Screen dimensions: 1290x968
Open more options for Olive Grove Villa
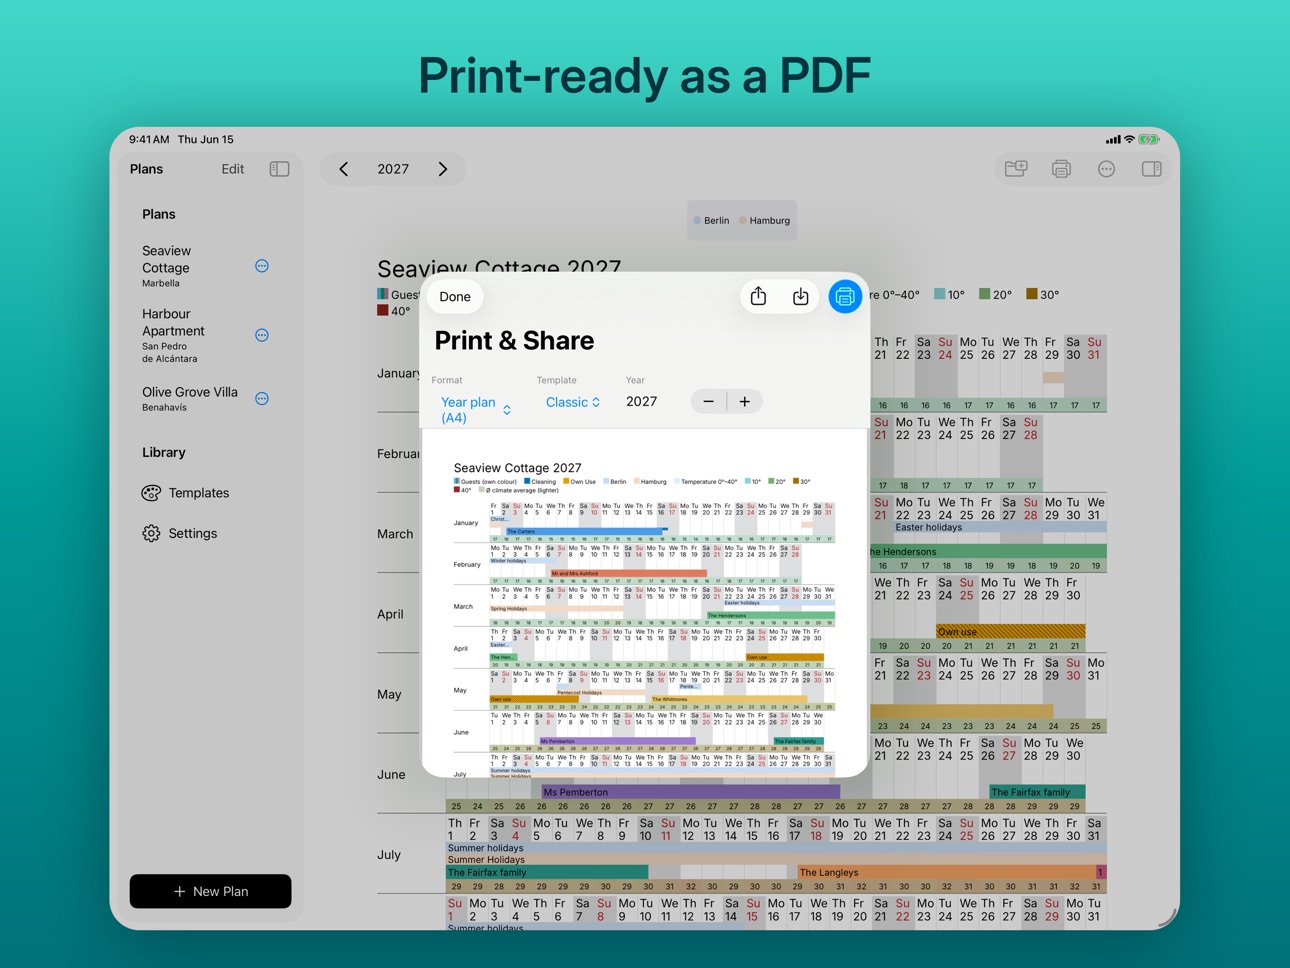tap(262, 398)
